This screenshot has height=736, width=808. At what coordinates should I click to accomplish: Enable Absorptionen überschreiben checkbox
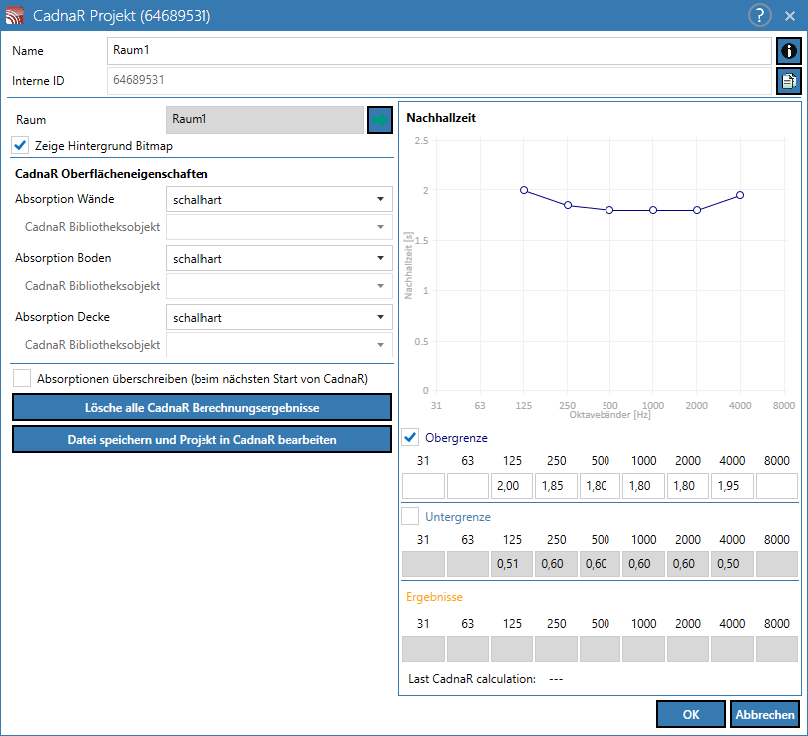click(22, 378)
